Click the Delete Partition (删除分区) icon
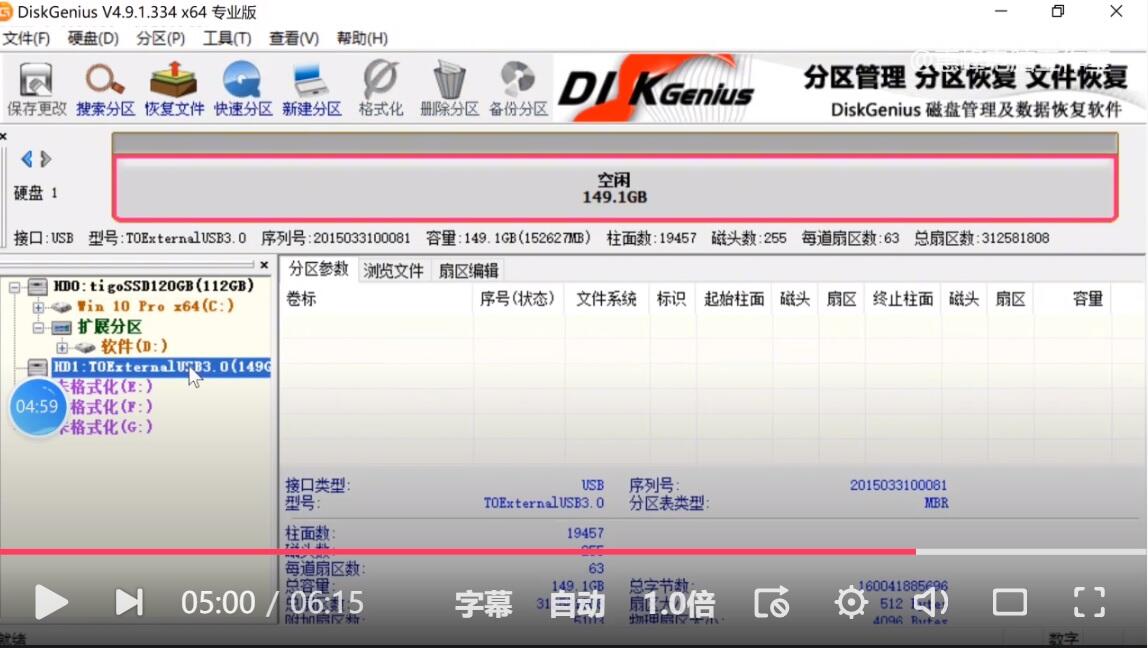Image resolution: width=1148 pixels, height=648 pixels. click(x=449, y=89)
